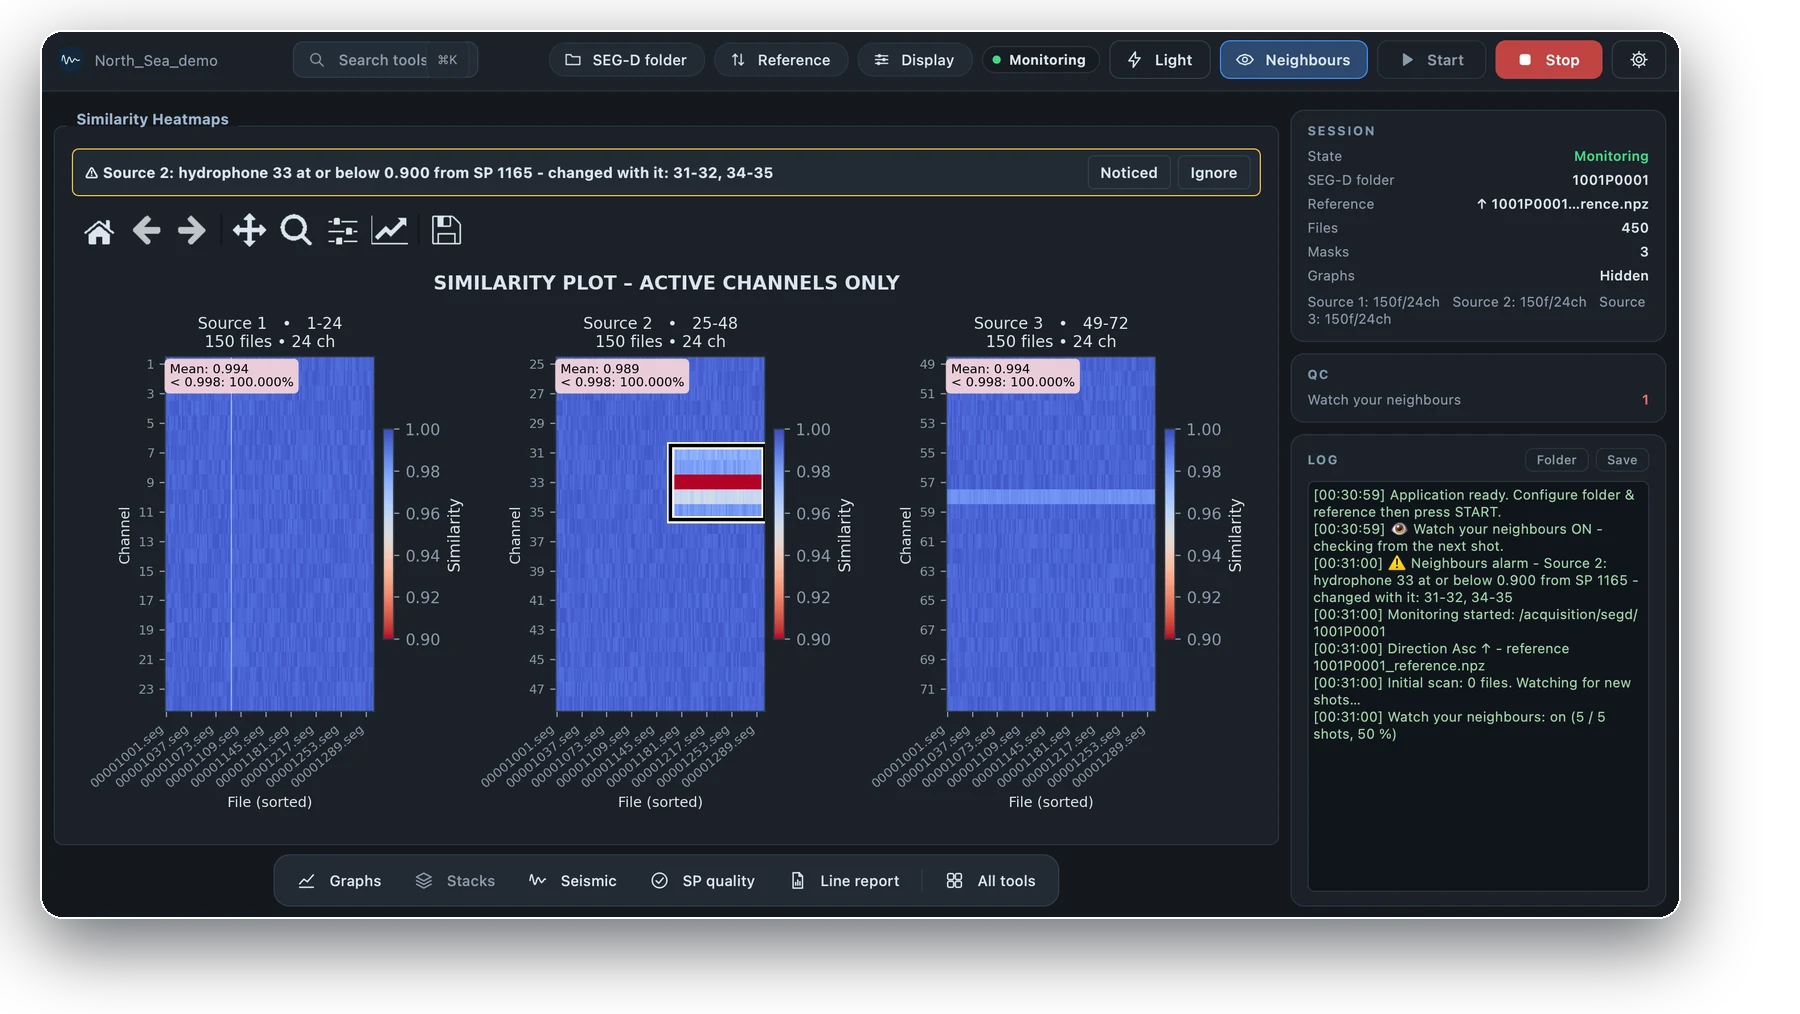The width and height of the screenshot is (1800, 1014).
Task: Go back to previous plot view
Action: point(146,231)
